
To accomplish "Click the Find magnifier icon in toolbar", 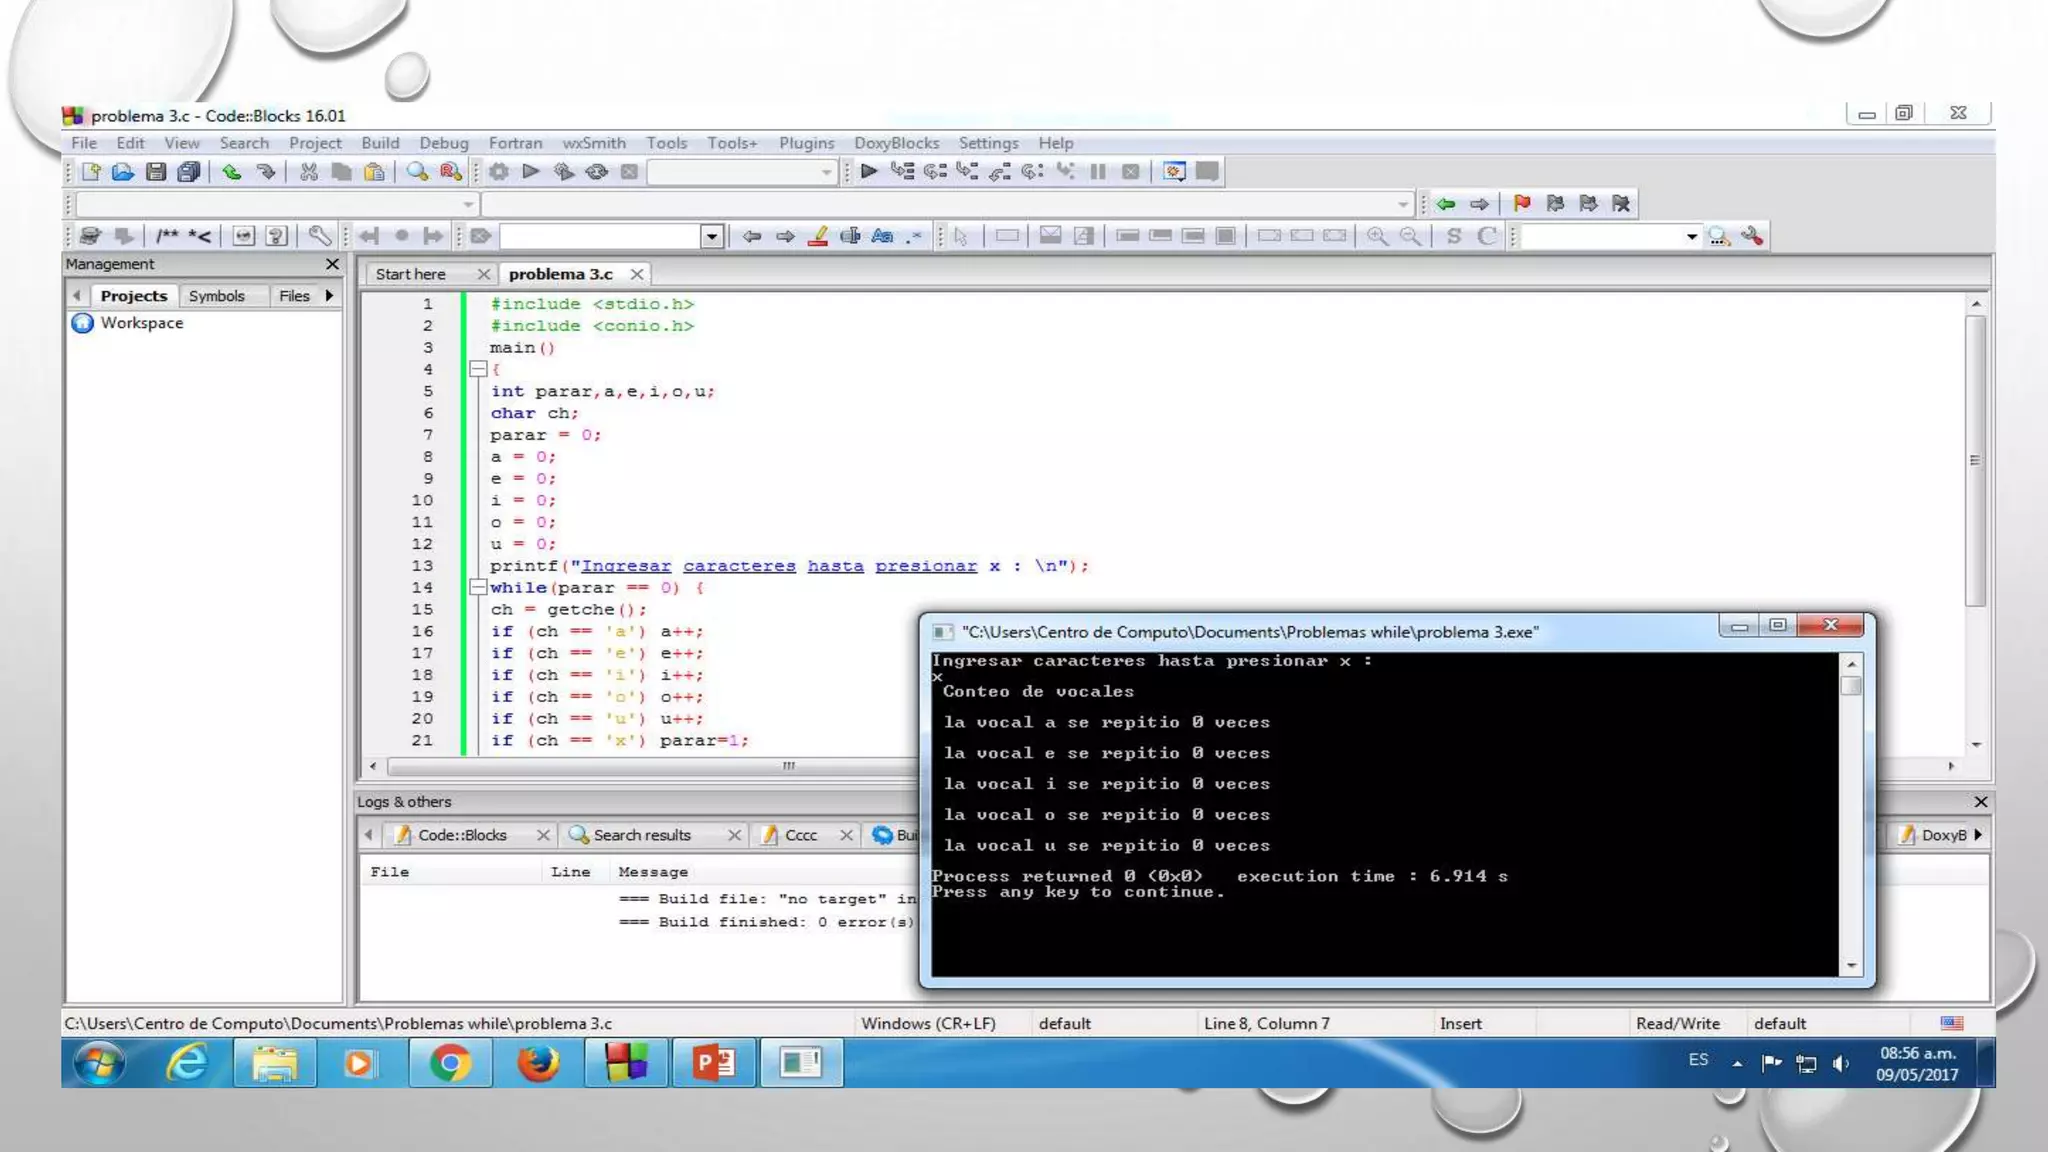I will 417,172.
